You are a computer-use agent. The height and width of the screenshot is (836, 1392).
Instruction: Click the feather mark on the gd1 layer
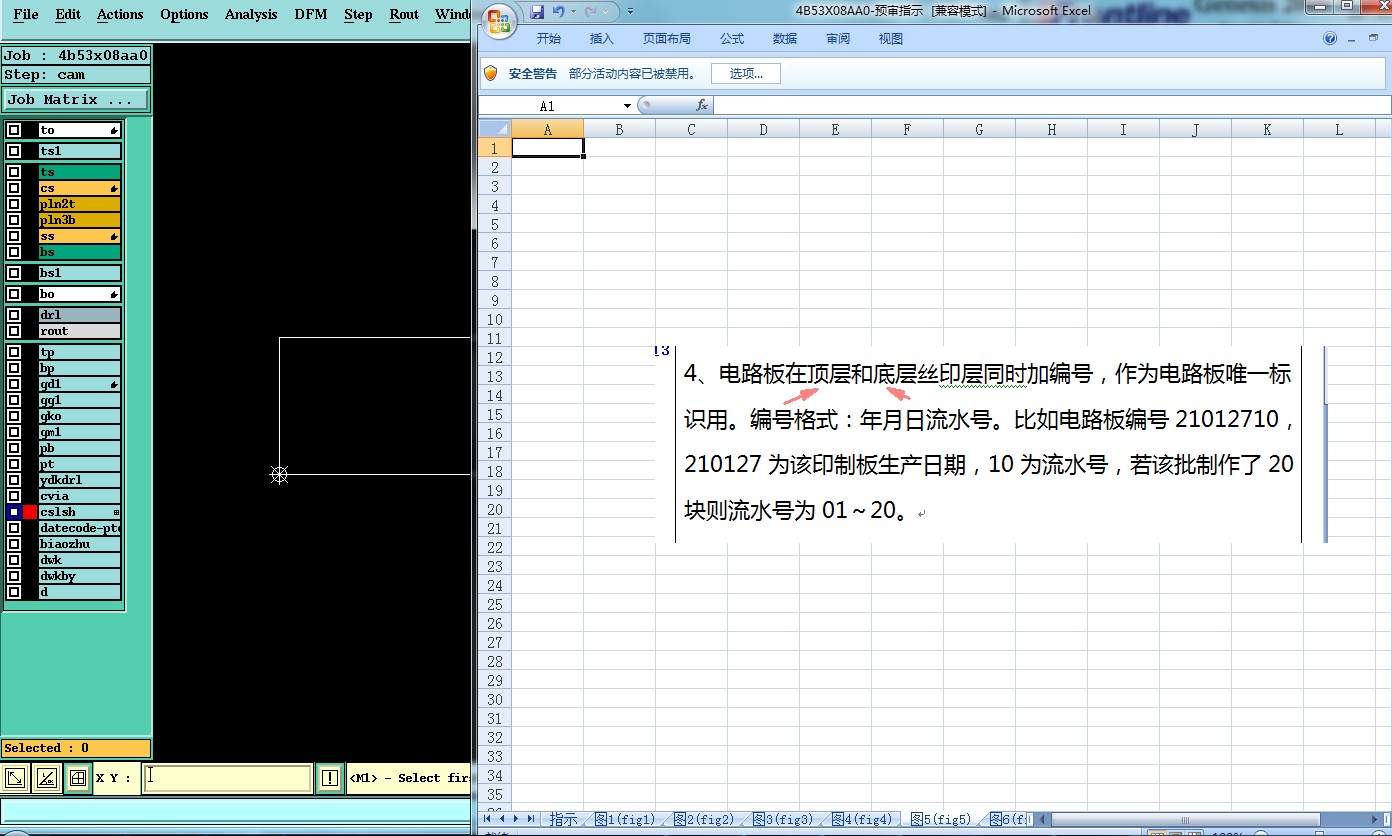[114, 384]
